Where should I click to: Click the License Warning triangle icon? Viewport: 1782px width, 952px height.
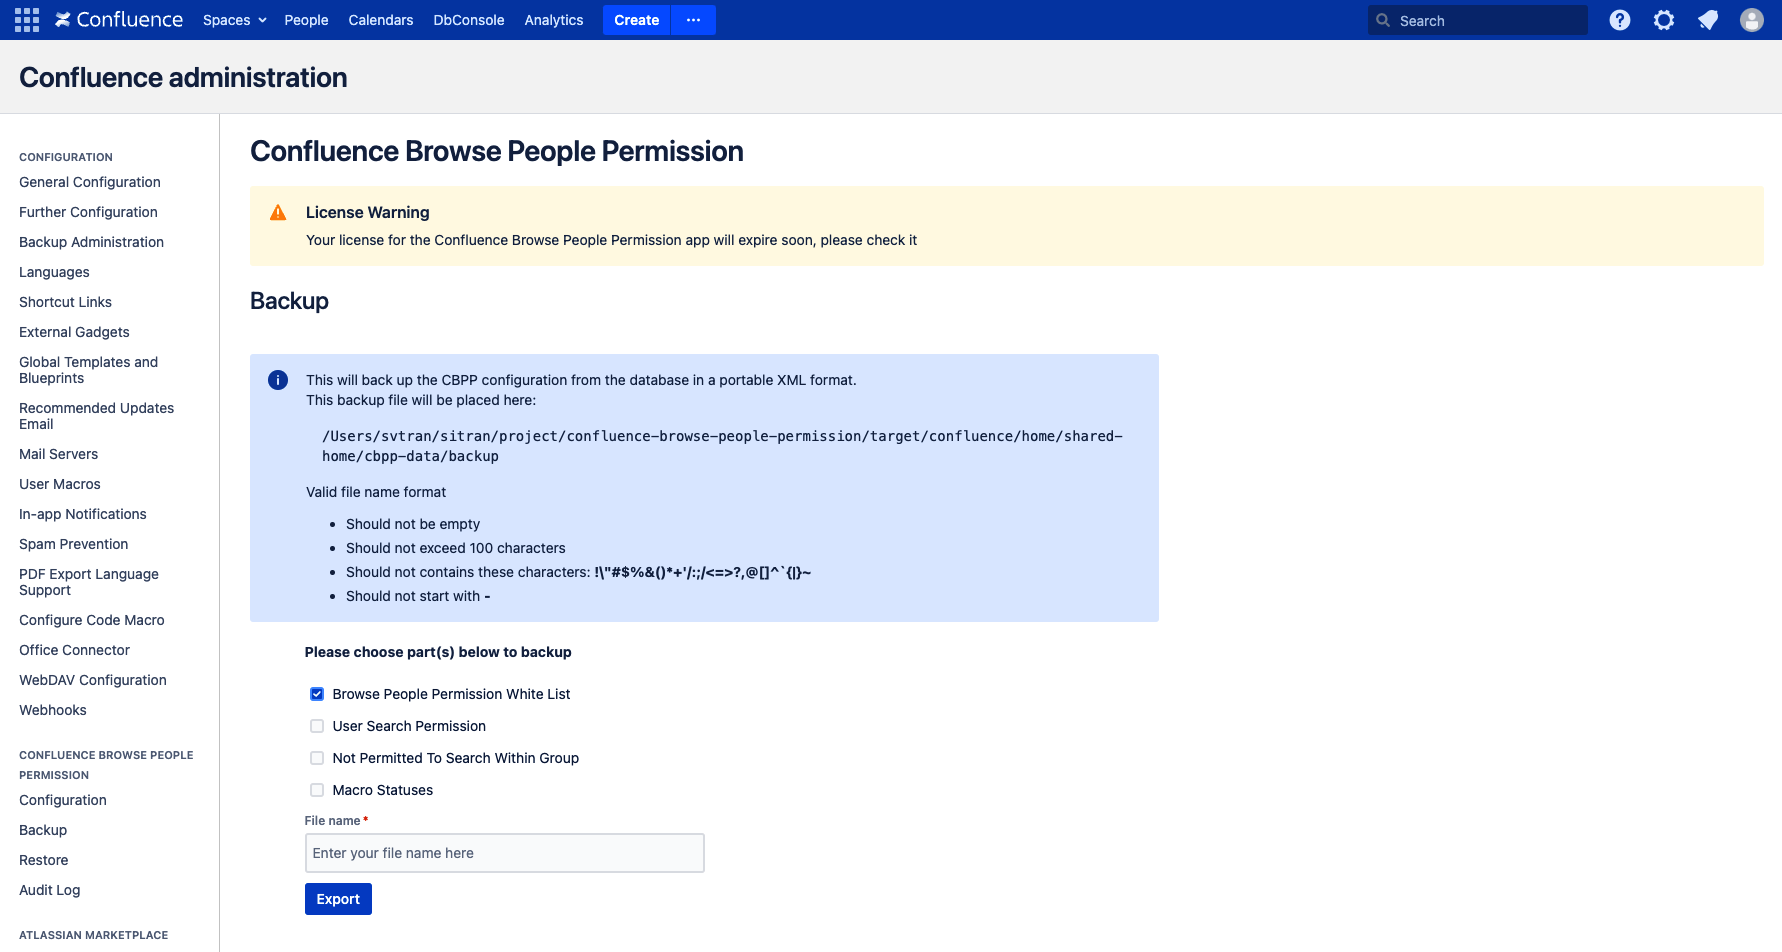278,213
